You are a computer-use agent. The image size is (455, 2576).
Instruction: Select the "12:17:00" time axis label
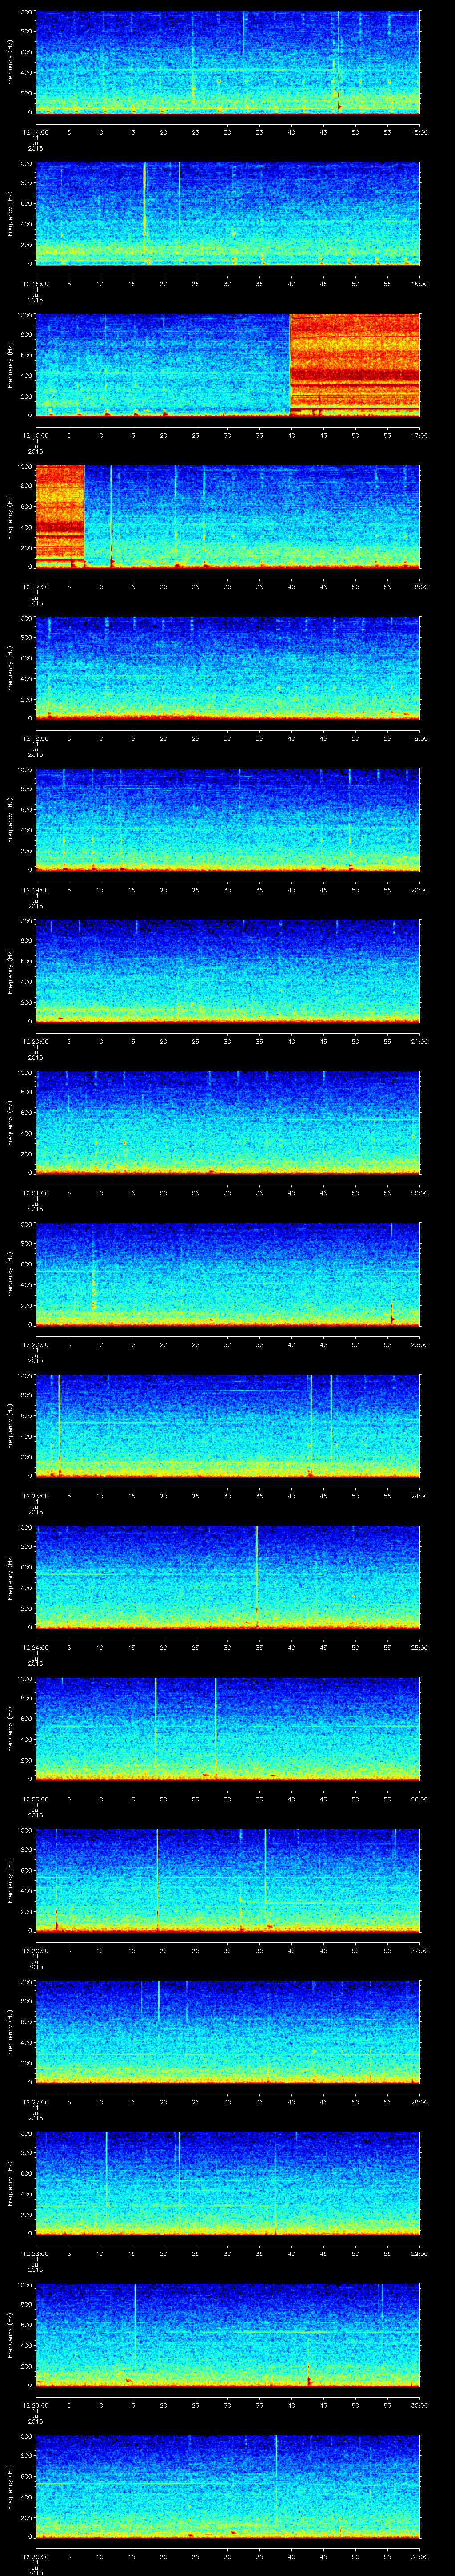[x=35, y=587]
